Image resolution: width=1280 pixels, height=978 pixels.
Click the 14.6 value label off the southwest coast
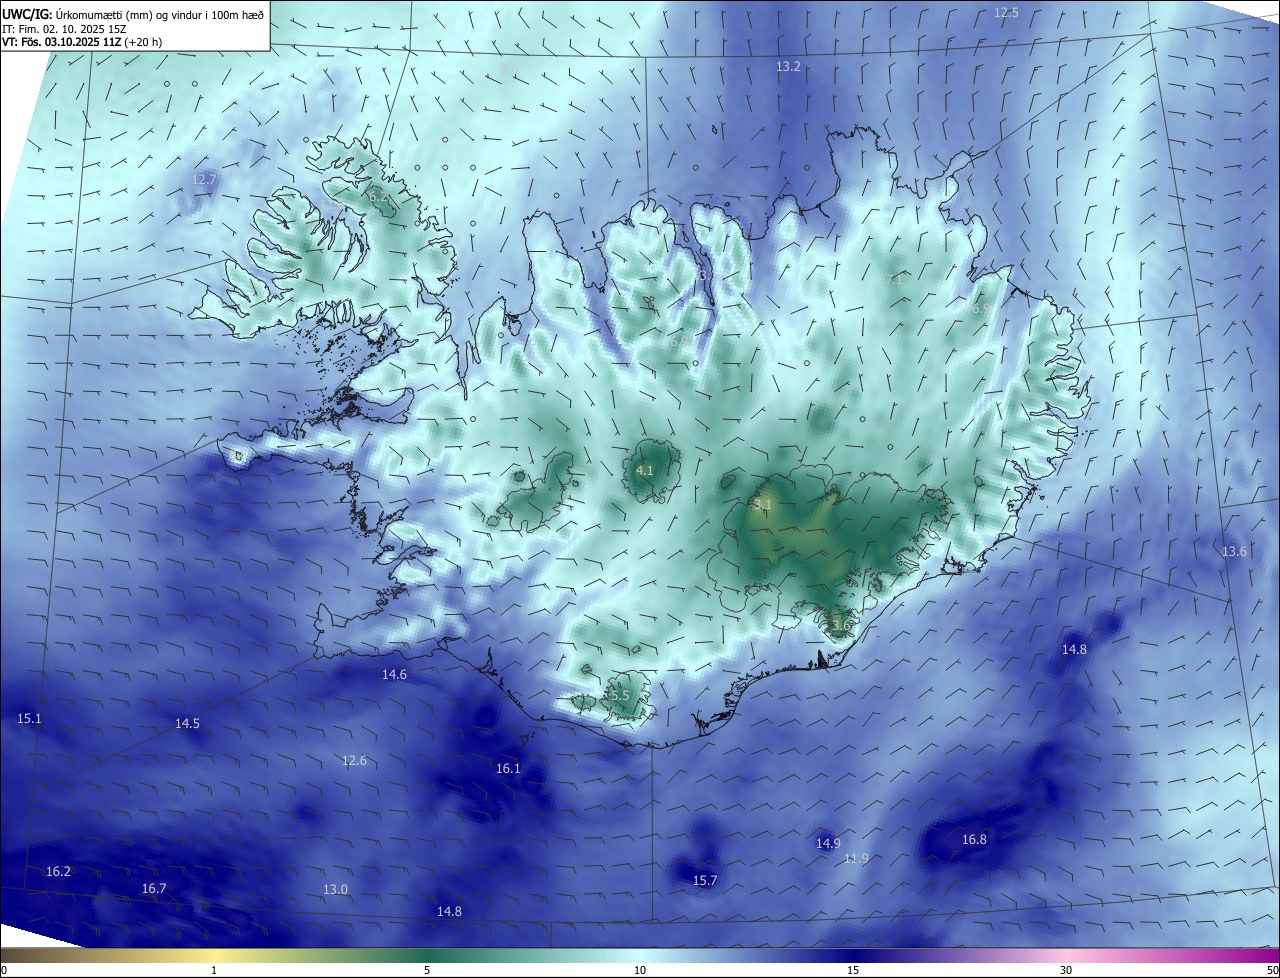click(x=394, y=675)
